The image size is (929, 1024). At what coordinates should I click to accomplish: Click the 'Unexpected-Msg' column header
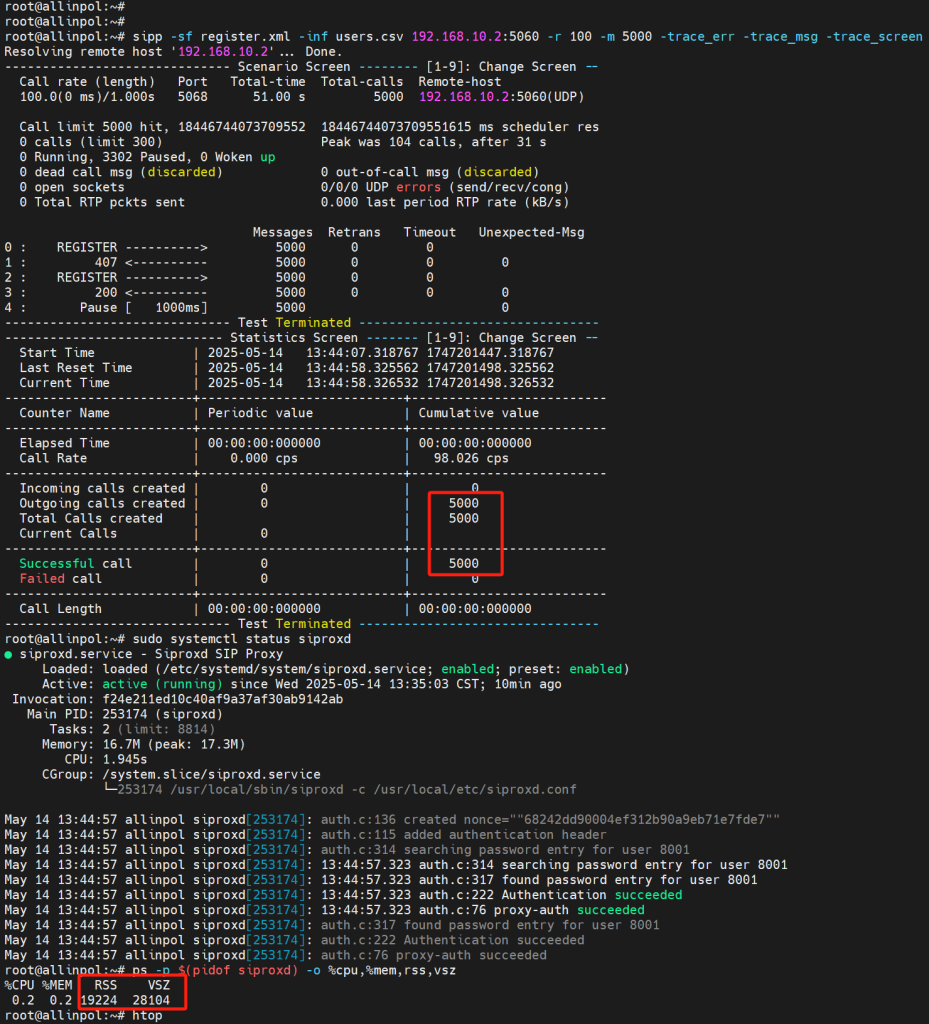pyautogui.click(x=531, y=232)
